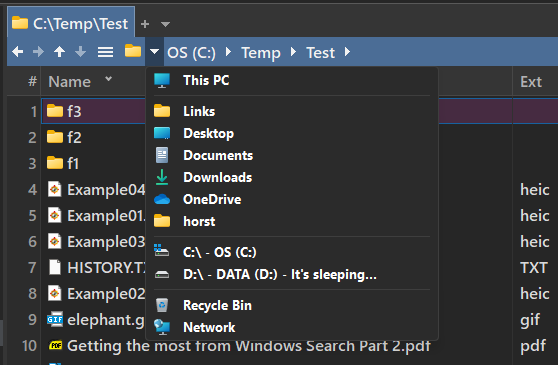558x365 pixels.
Task: Select the C:\Temp\Test tab
Action: click(x=71, y=22)
